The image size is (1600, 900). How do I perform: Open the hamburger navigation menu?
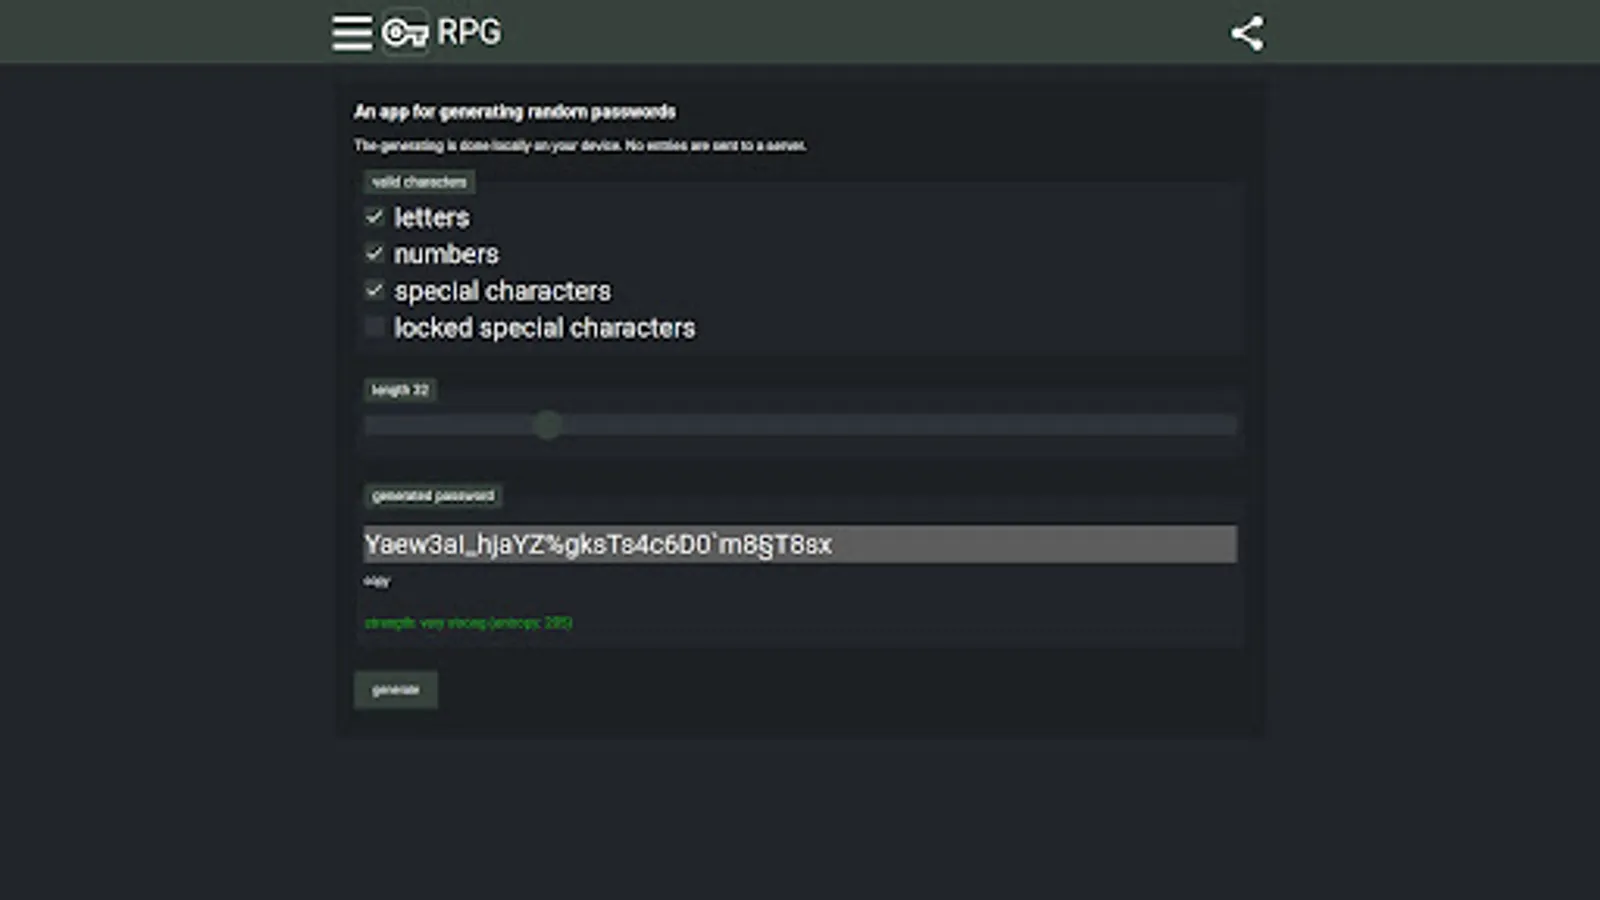[352, 32]
